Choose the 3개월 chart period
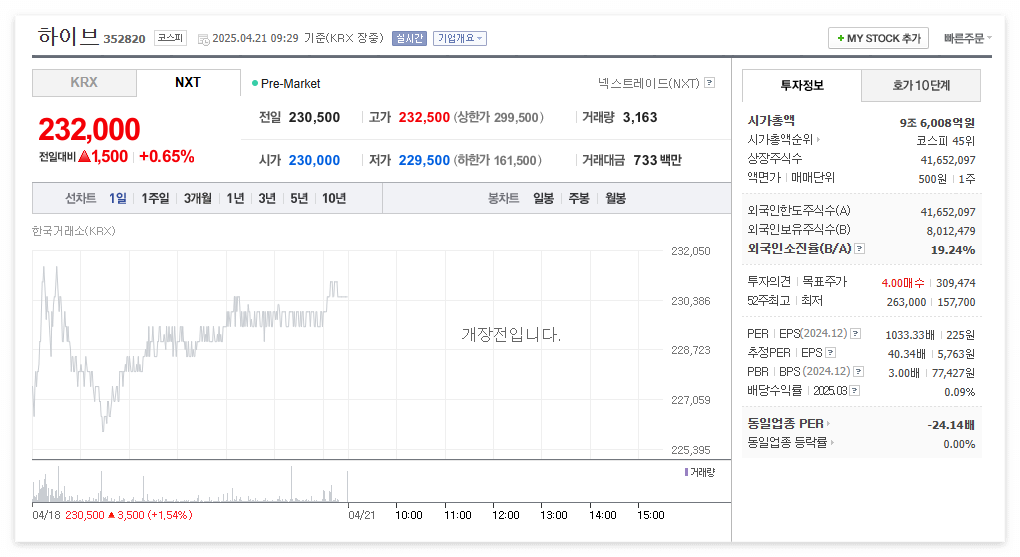The width and height of the screenshot is (1020, 557). (198, 198)
